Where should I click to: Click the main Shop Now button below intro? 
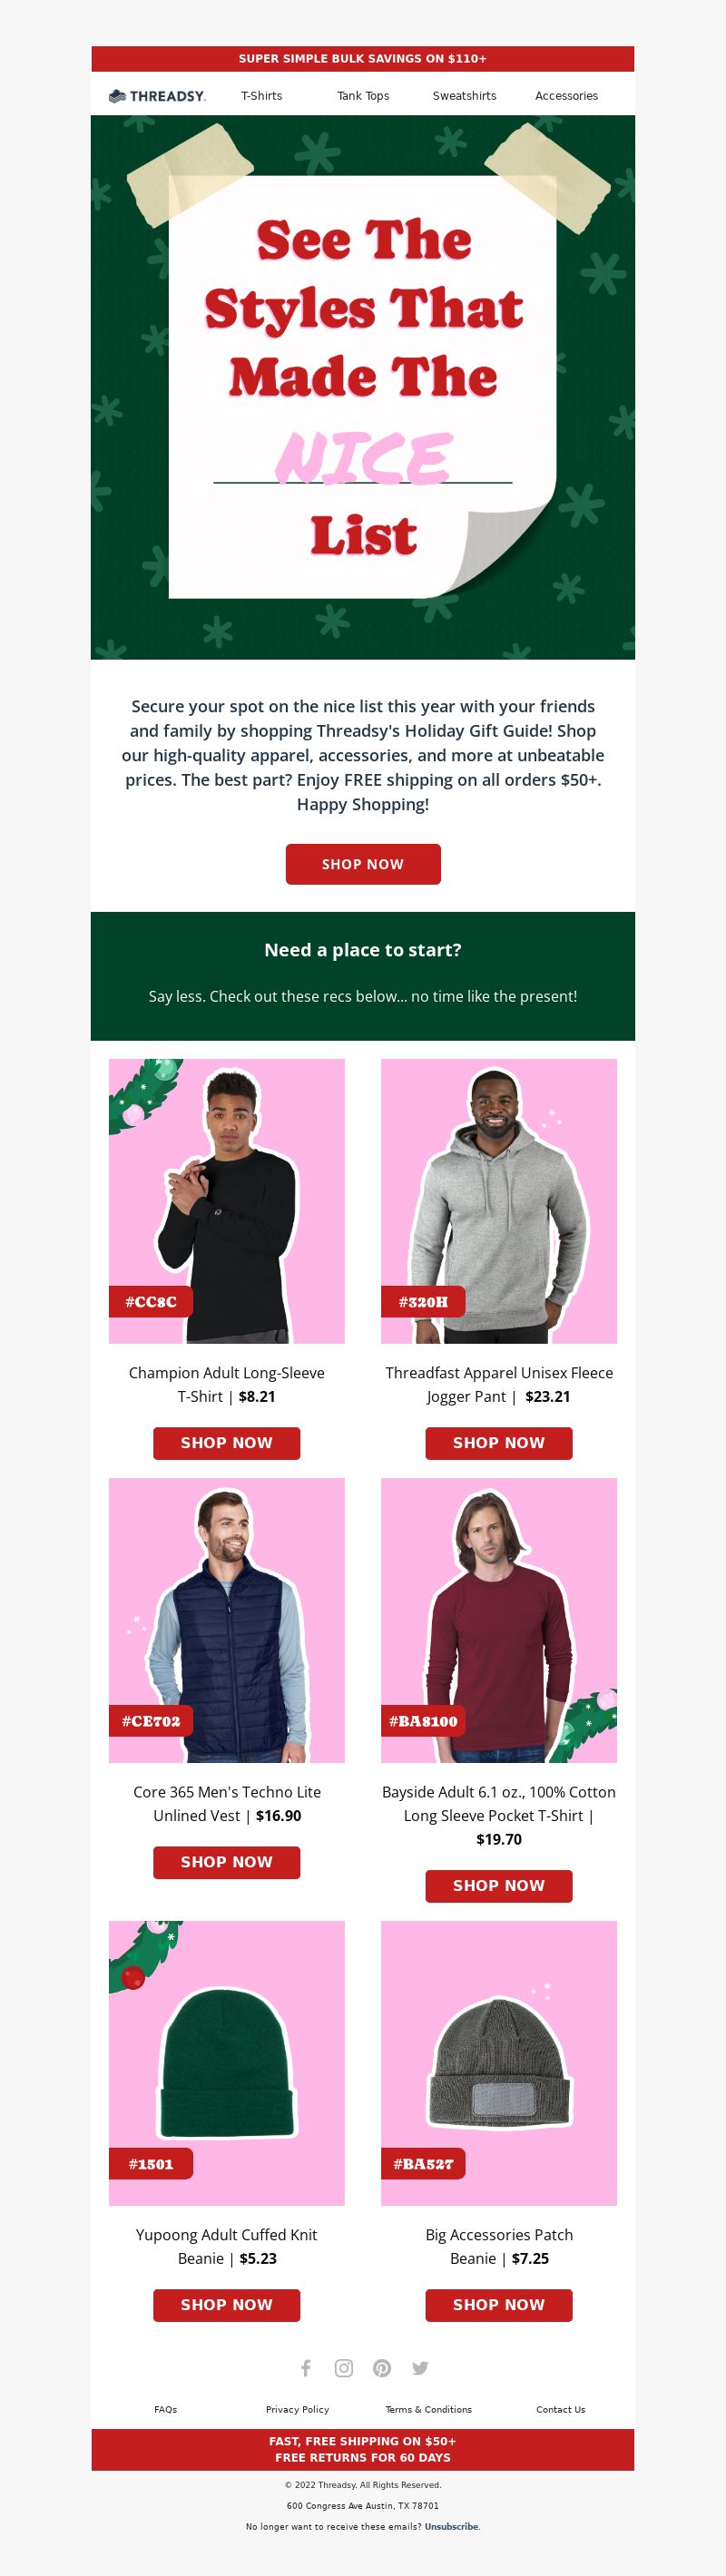pos(363,864)
